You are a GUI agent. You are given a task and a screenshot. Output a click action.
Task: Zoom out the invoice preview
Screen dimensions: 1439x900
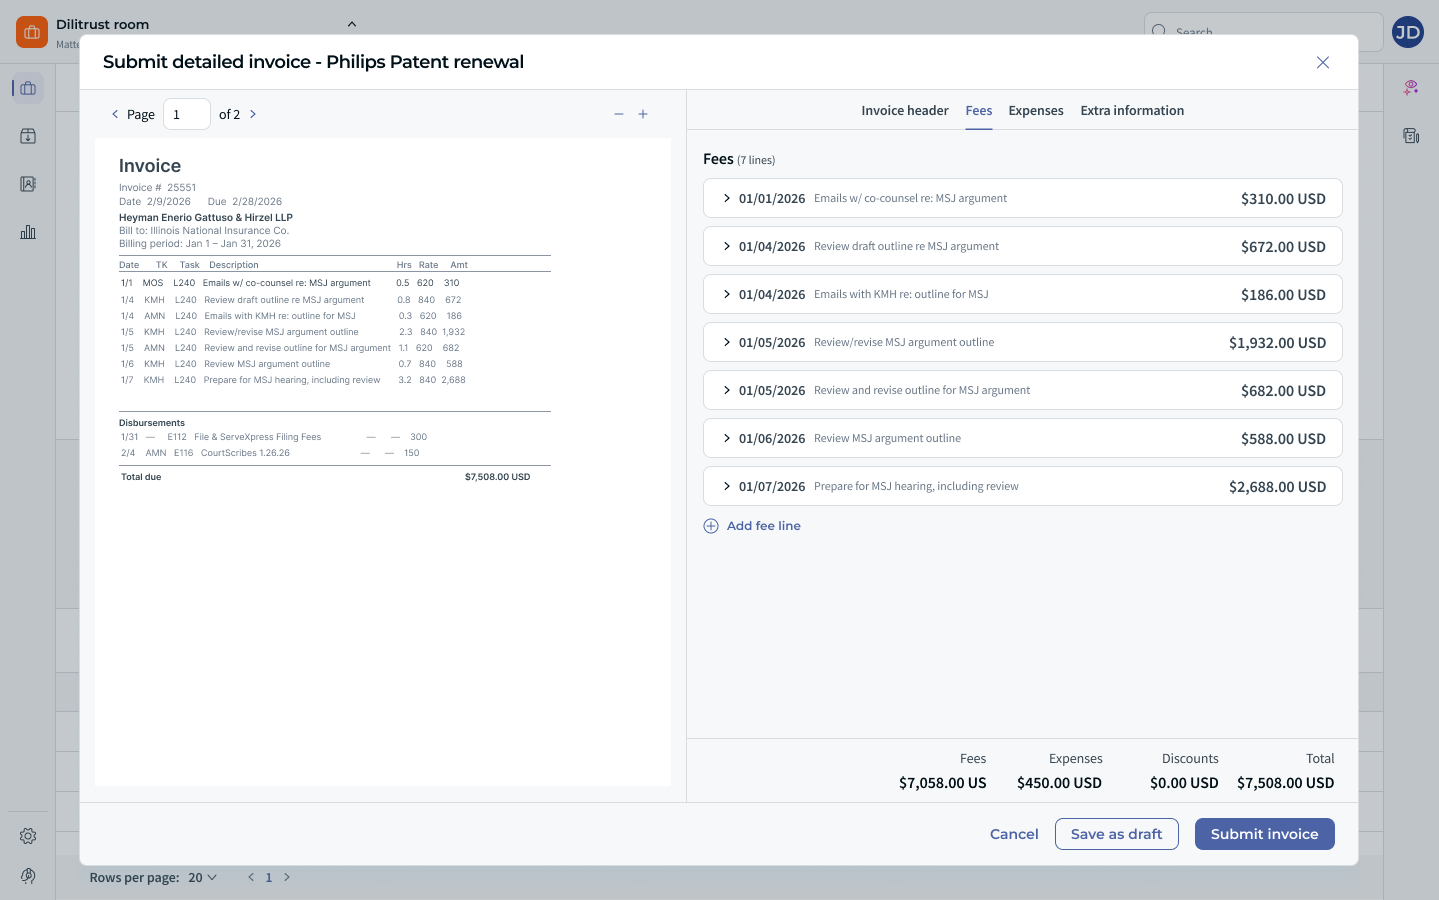coord(619,114)
